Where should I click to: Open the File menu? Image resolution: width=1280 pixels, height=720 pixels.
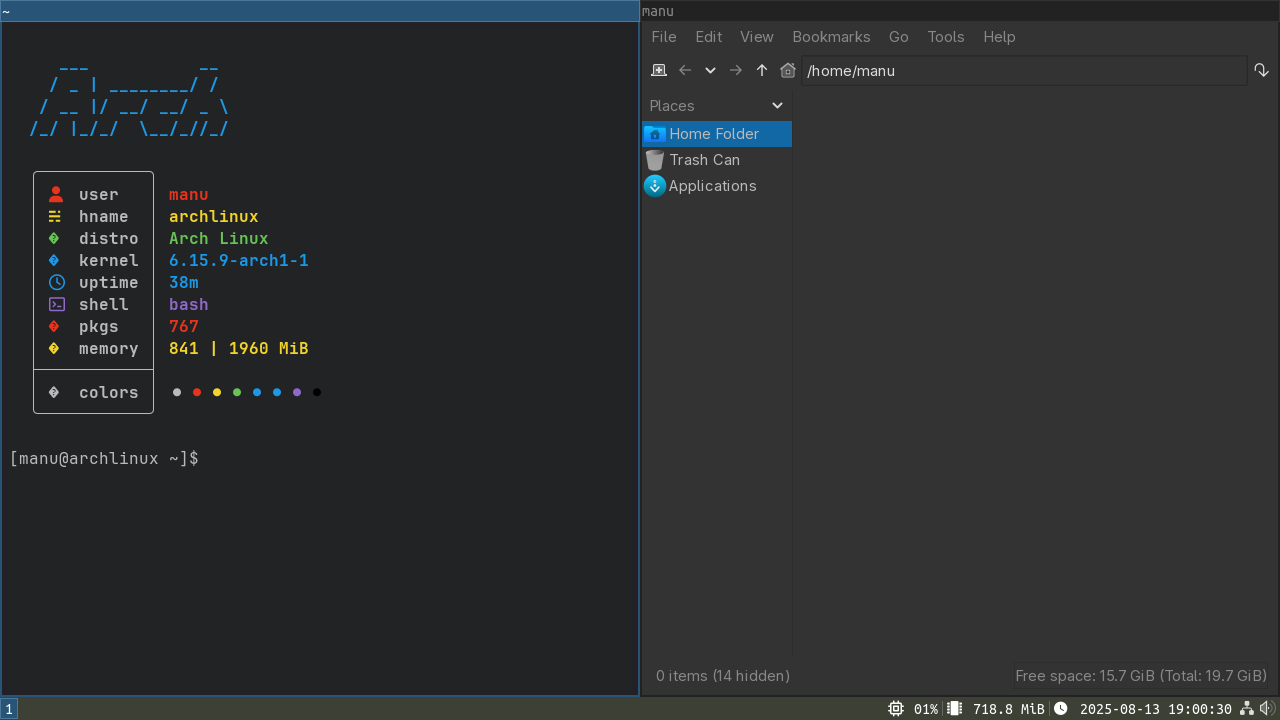(x=664, y=37)
